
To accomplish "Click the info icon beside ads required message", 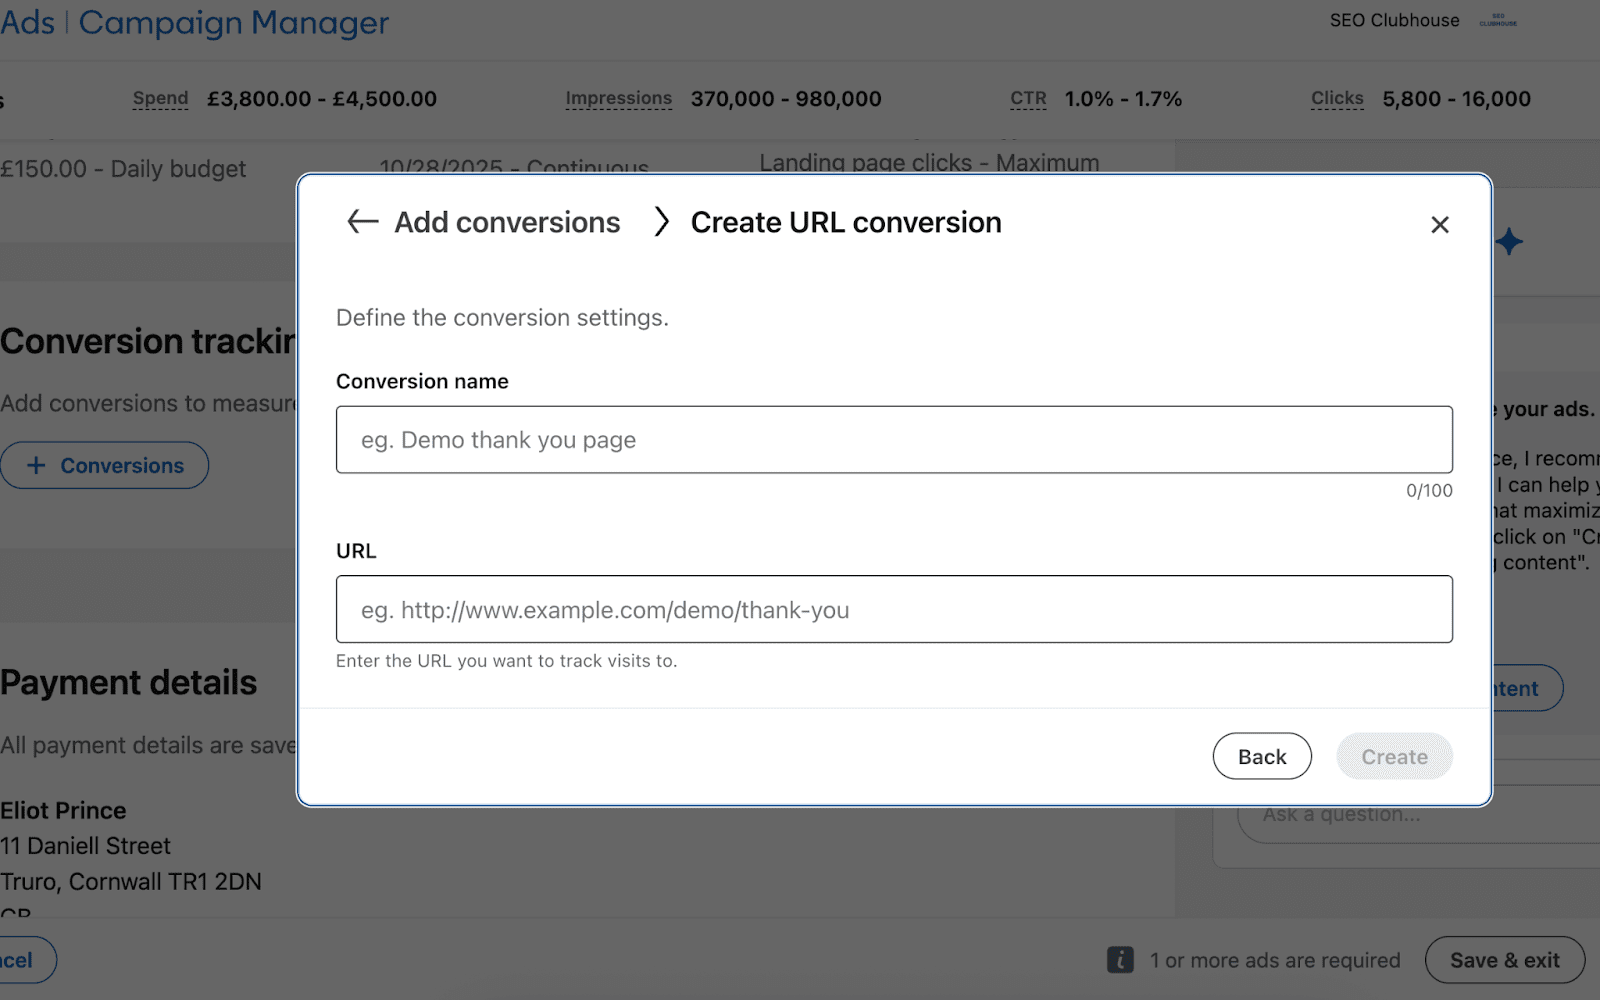I will point(1120,960).
